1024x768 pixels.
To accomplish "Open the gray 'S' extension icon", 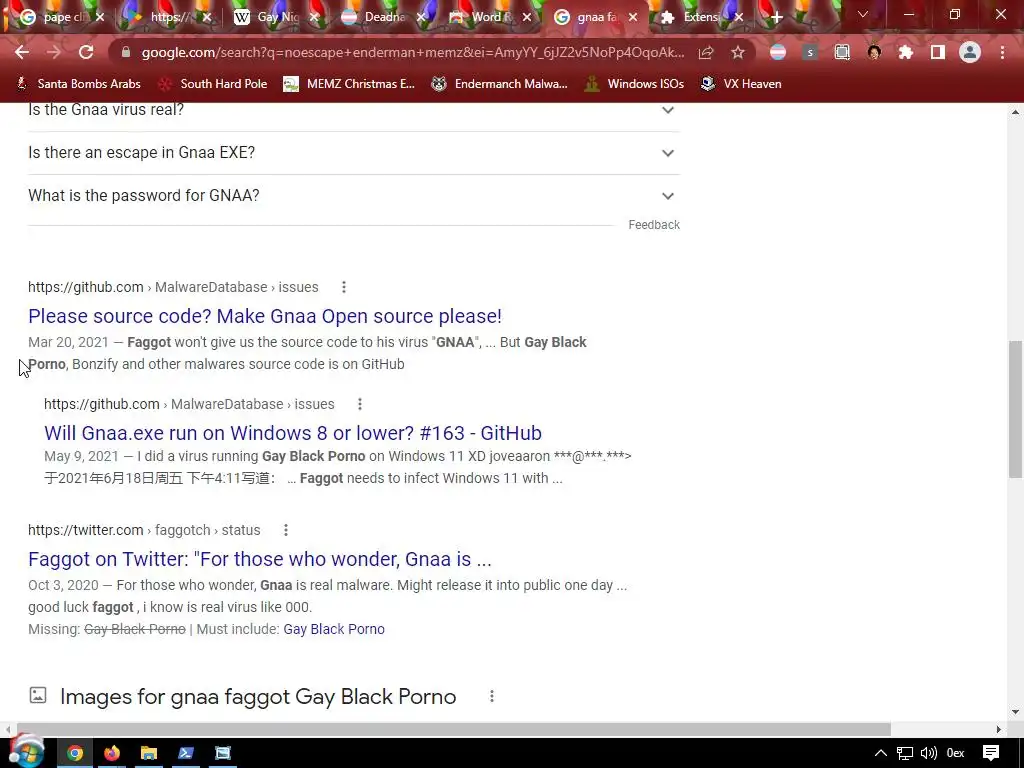I will [810, 52].
